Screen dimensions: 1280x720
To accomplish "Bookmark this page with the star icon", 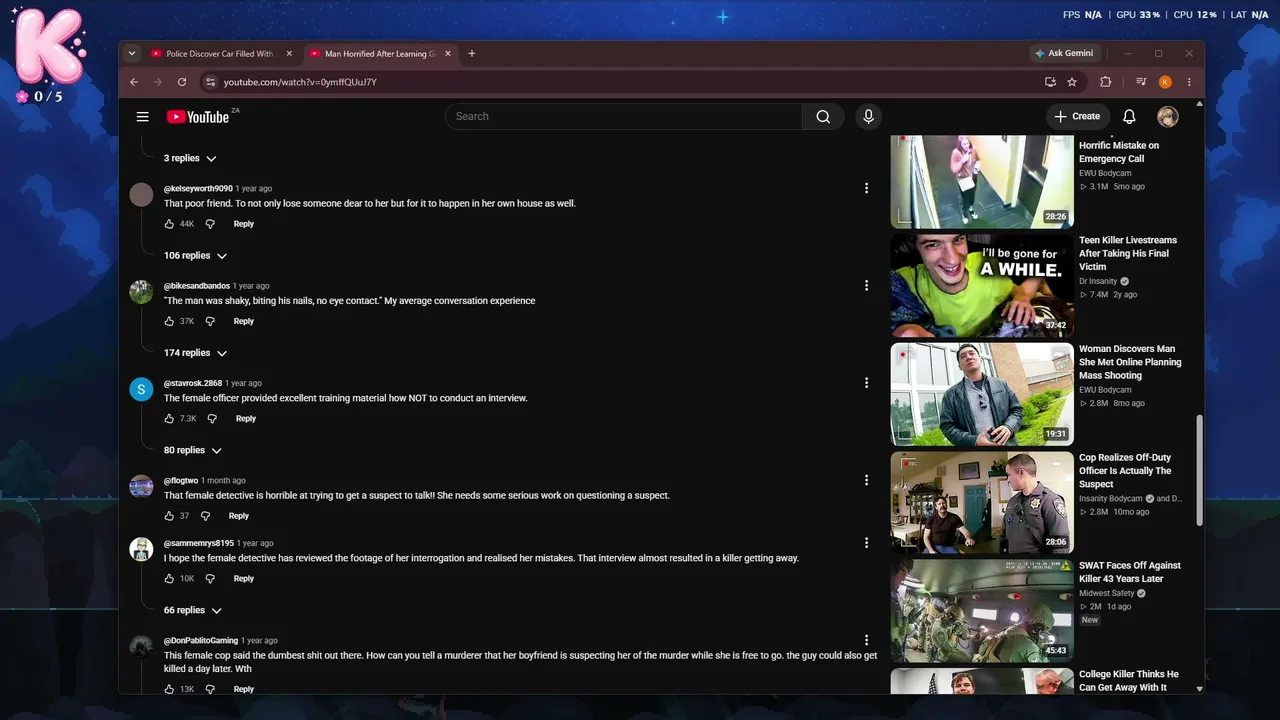I will click(1072, 82).
